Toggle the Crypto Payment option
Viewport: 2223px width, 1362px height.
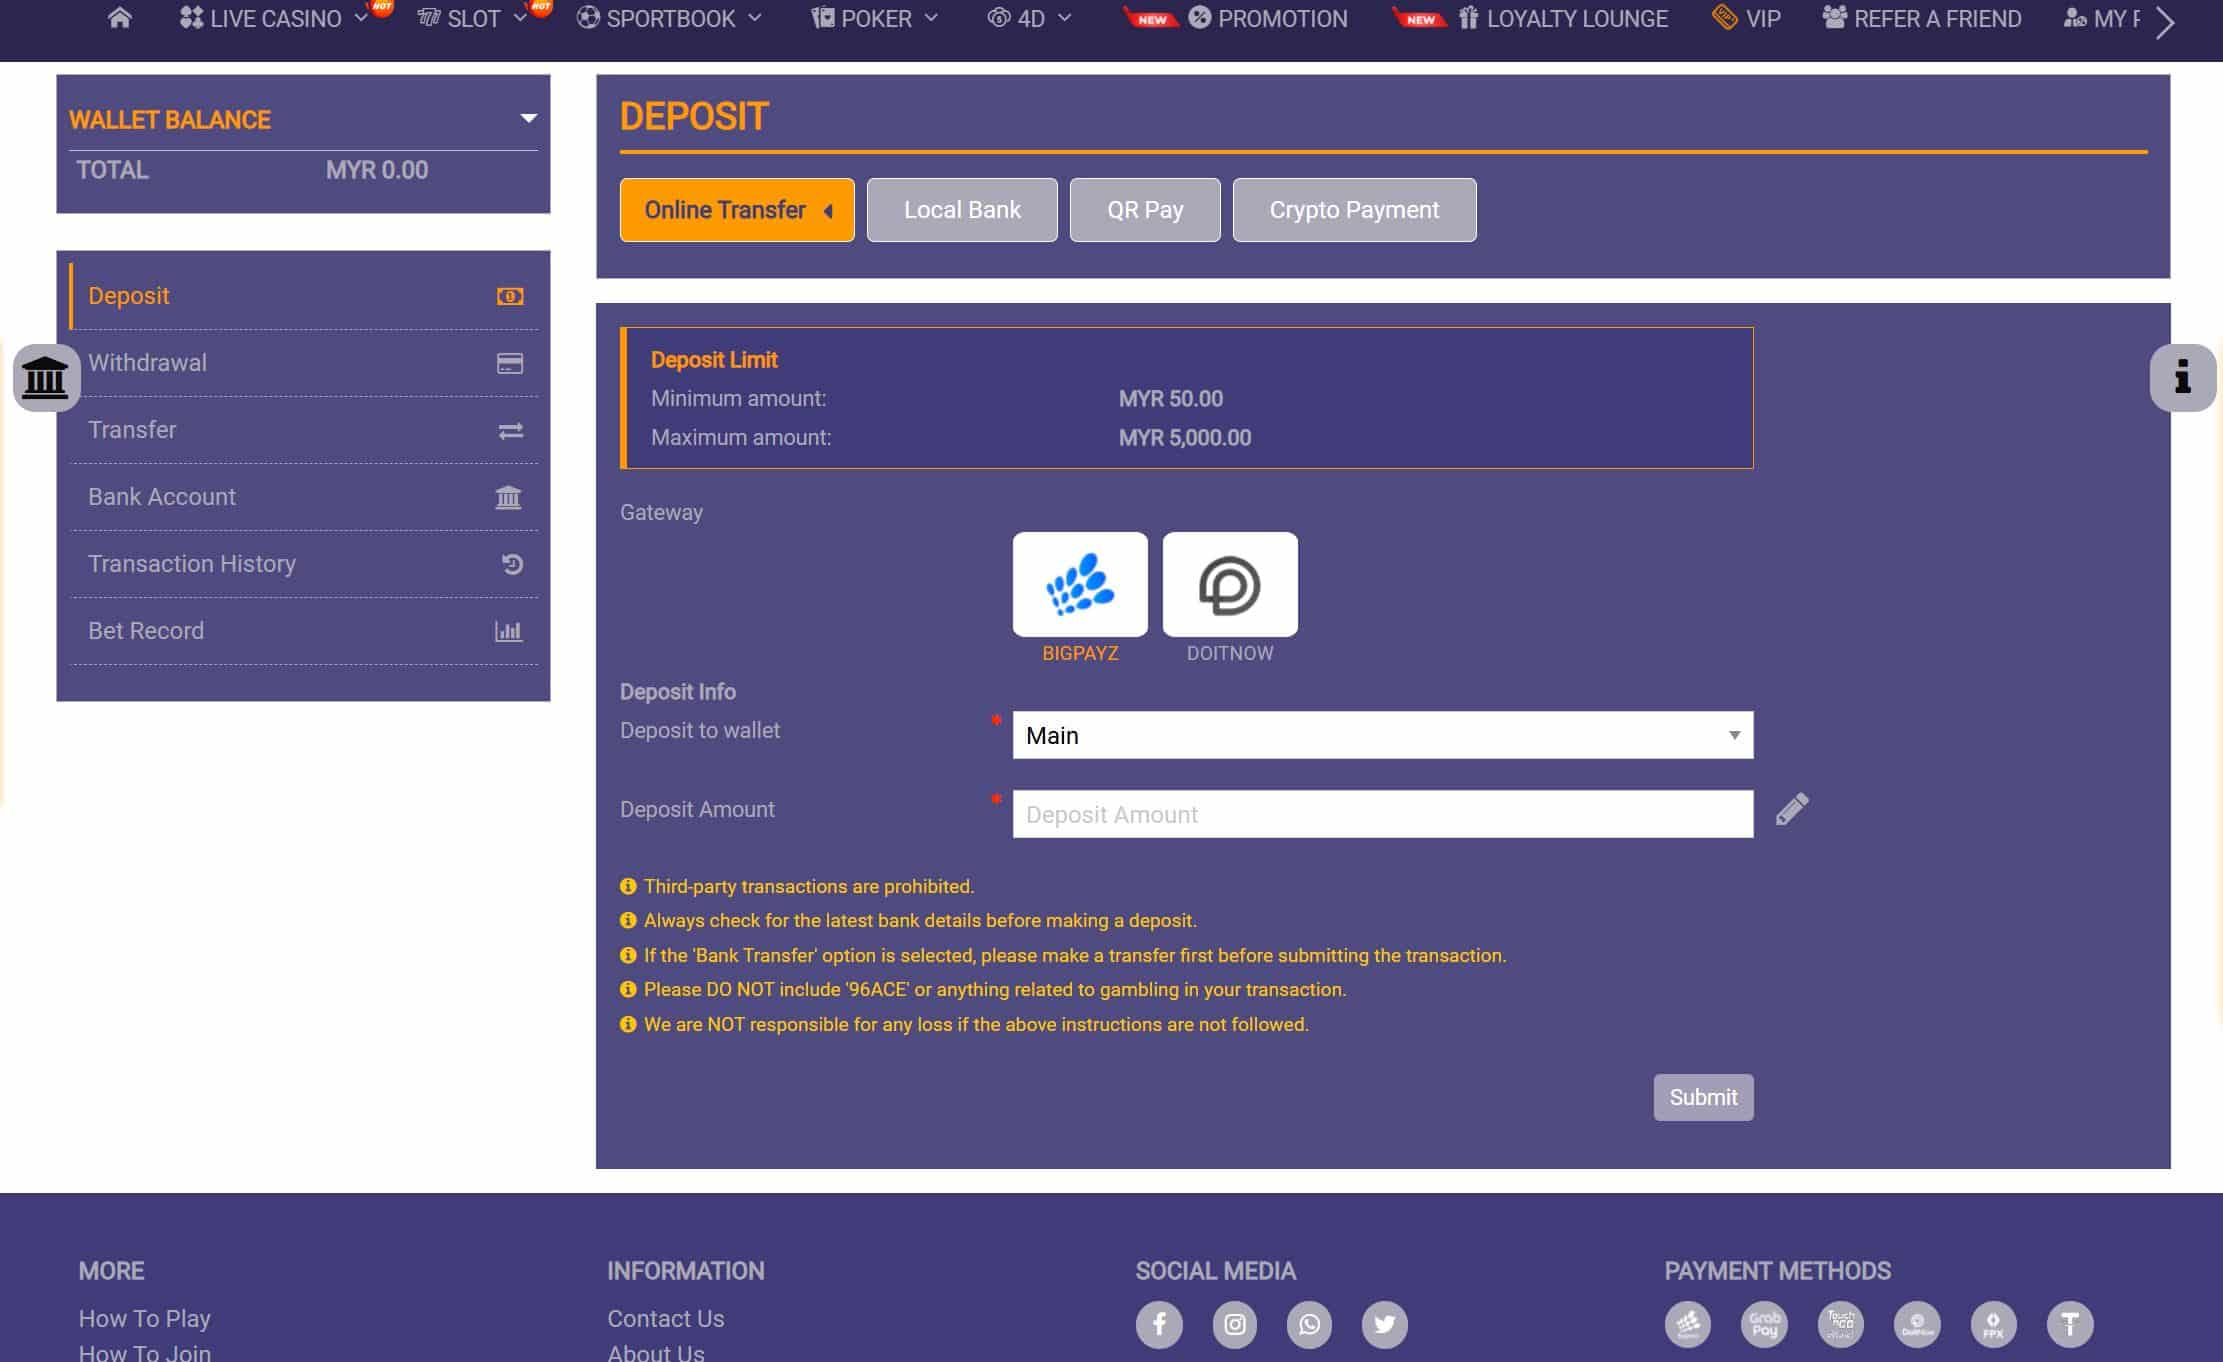pyautogui.click(x=1354, y=210)
